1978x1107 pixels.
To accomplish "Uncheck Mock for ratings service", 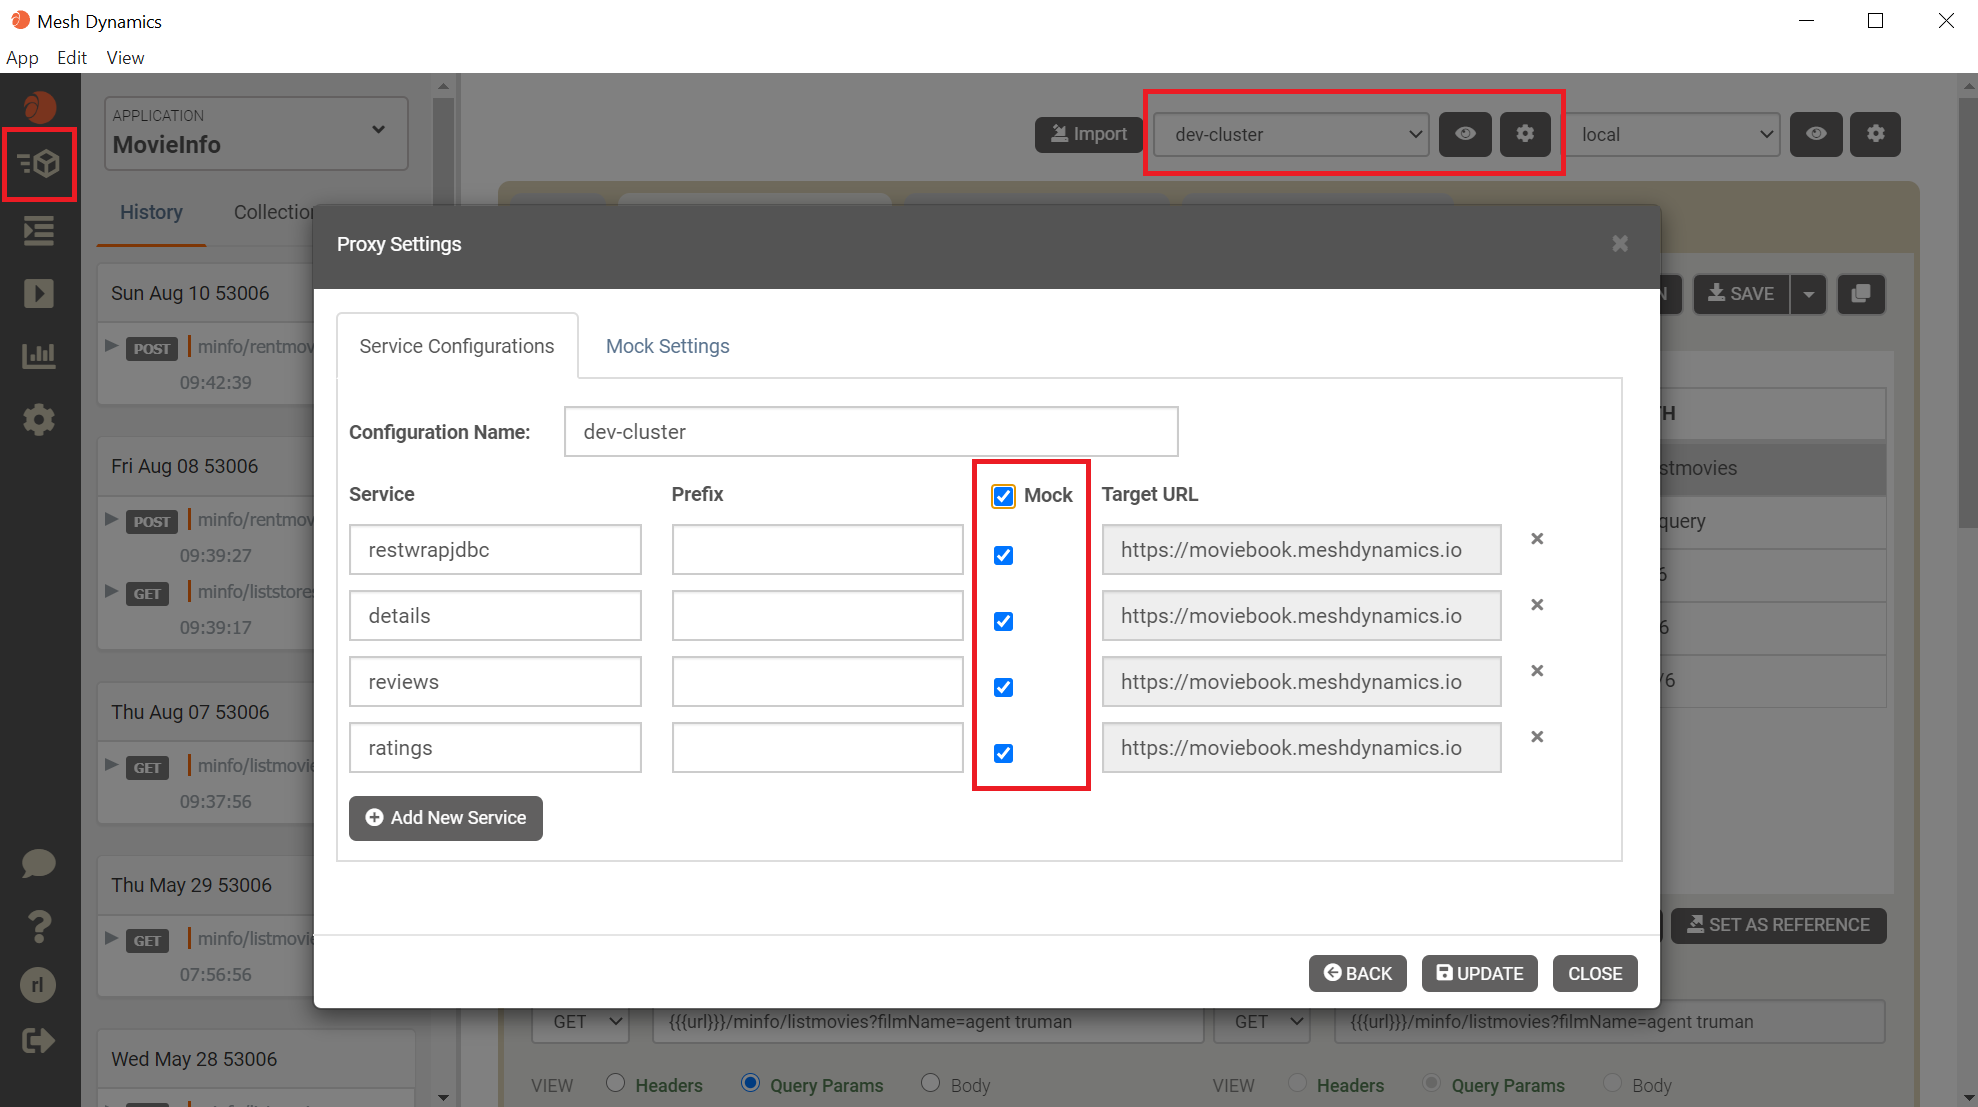I will click(1003, 753).
